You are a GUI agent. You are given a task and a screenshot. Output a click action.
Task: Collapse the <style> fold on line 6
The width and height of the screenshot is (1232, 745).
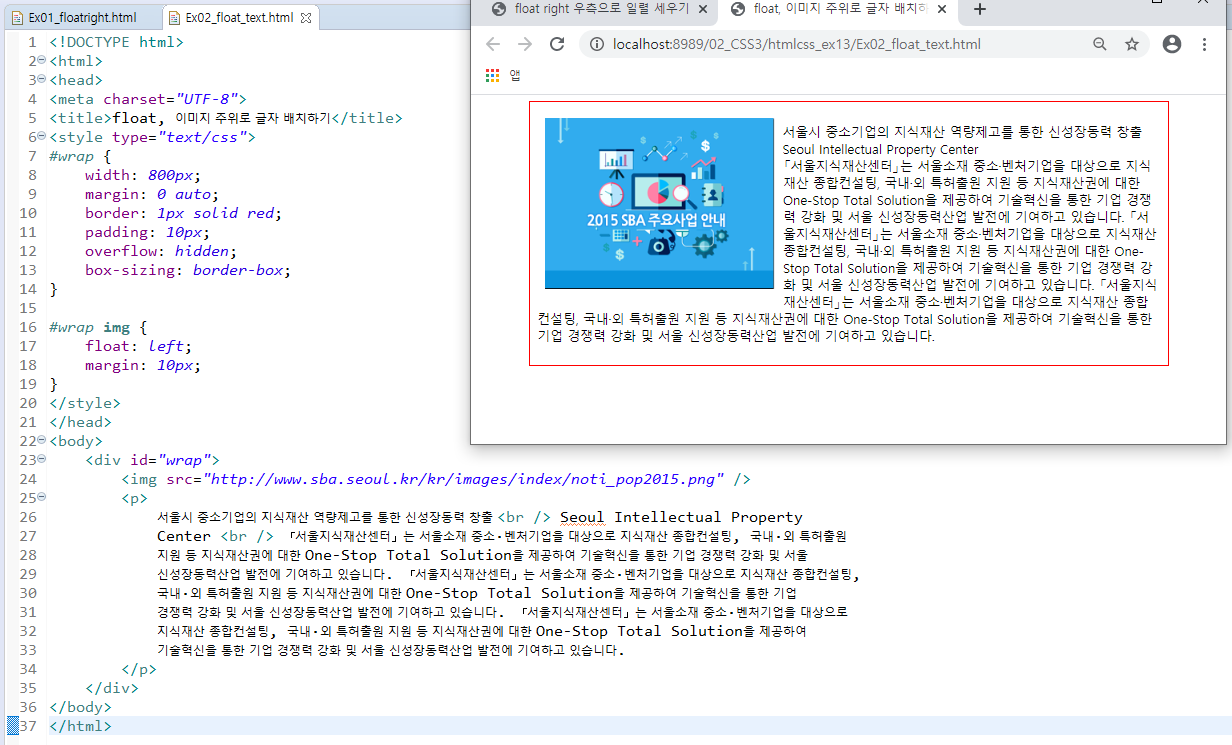tap(41, 137)
